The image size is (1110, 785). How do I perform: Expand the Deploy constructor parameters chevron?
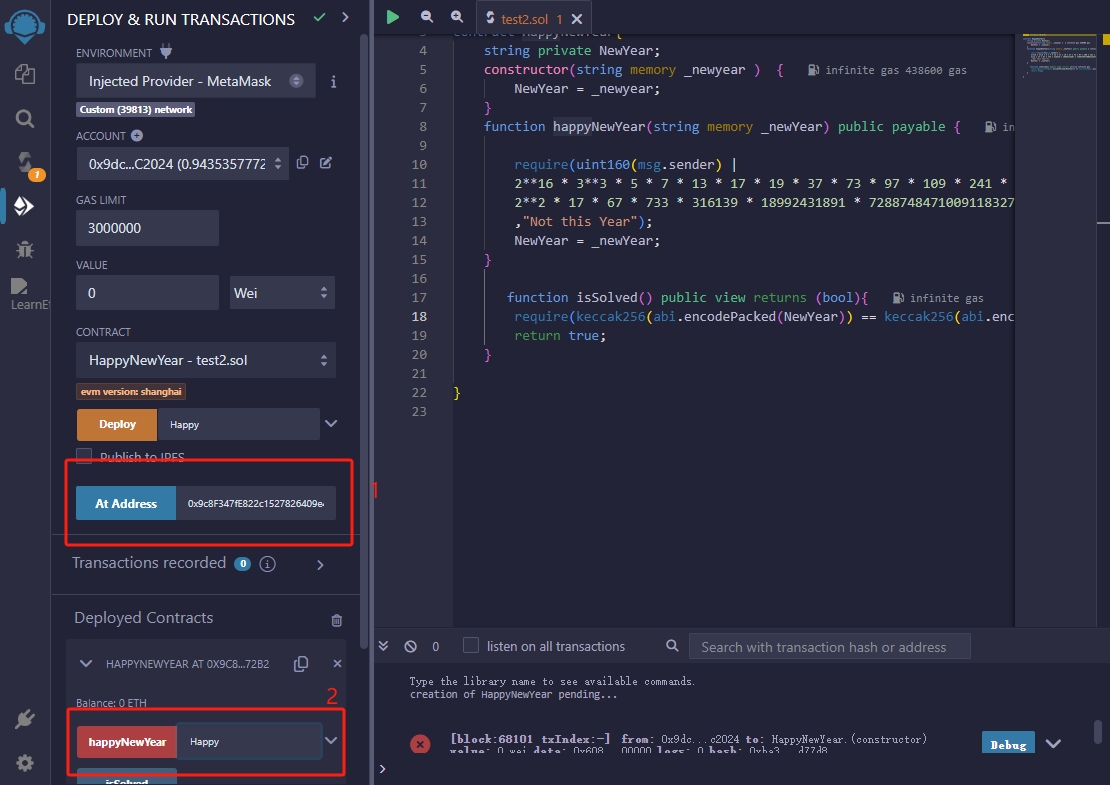pyautogui.click(x=331, y=424)
